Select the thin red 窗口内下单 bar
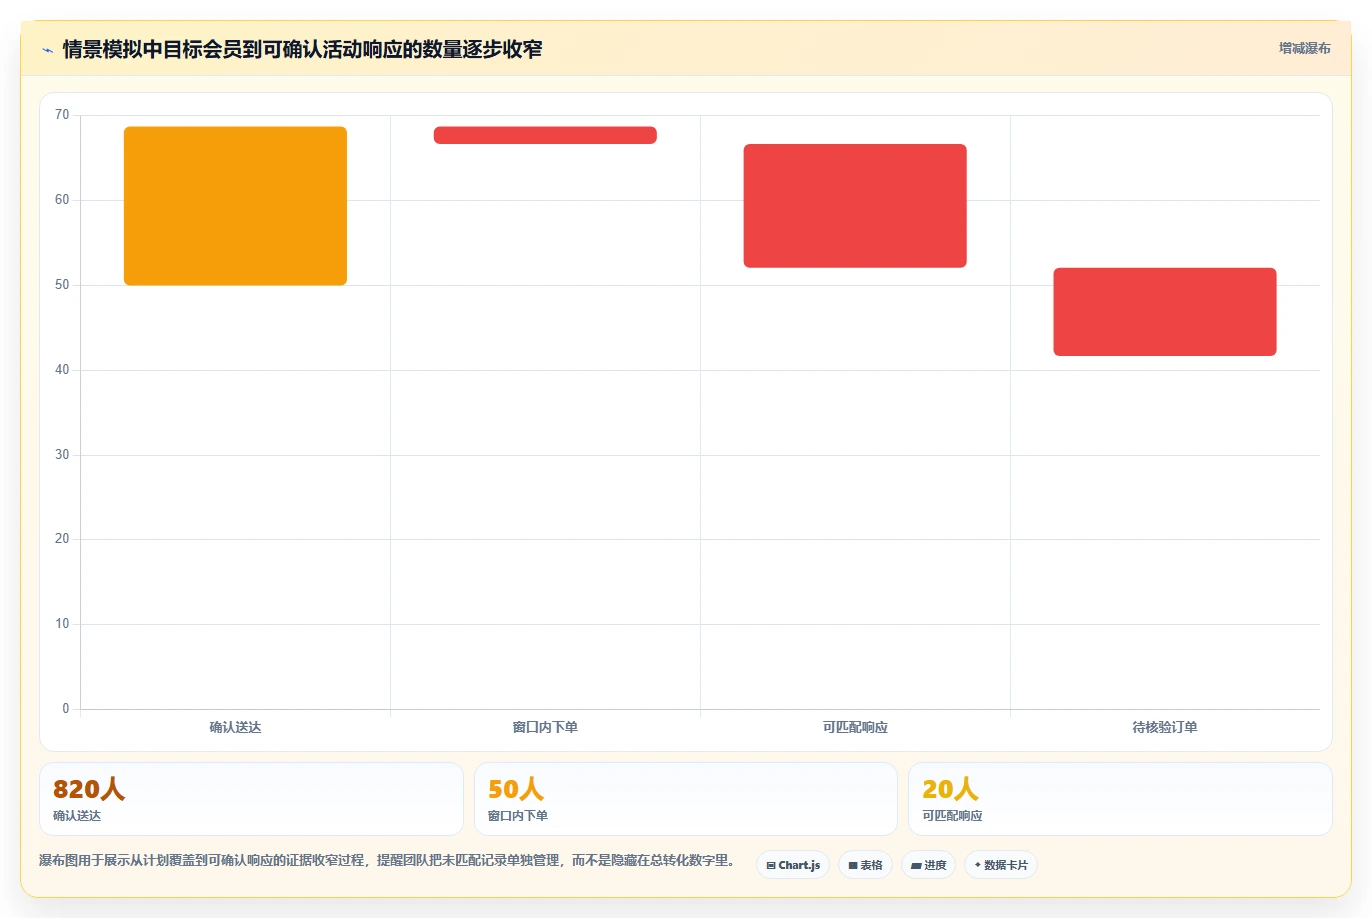The image size is (1372, 918). tap(545, 135)
